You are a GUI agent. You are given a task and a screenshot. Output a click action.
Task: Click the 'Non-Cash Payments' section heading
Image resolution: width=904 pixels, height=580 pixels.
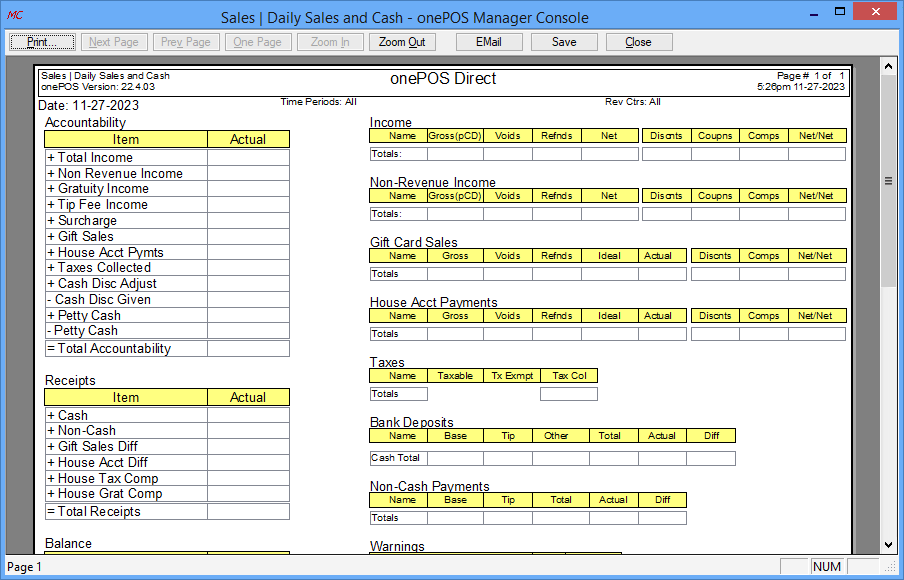pyautogui.click(x=430, y=486)
